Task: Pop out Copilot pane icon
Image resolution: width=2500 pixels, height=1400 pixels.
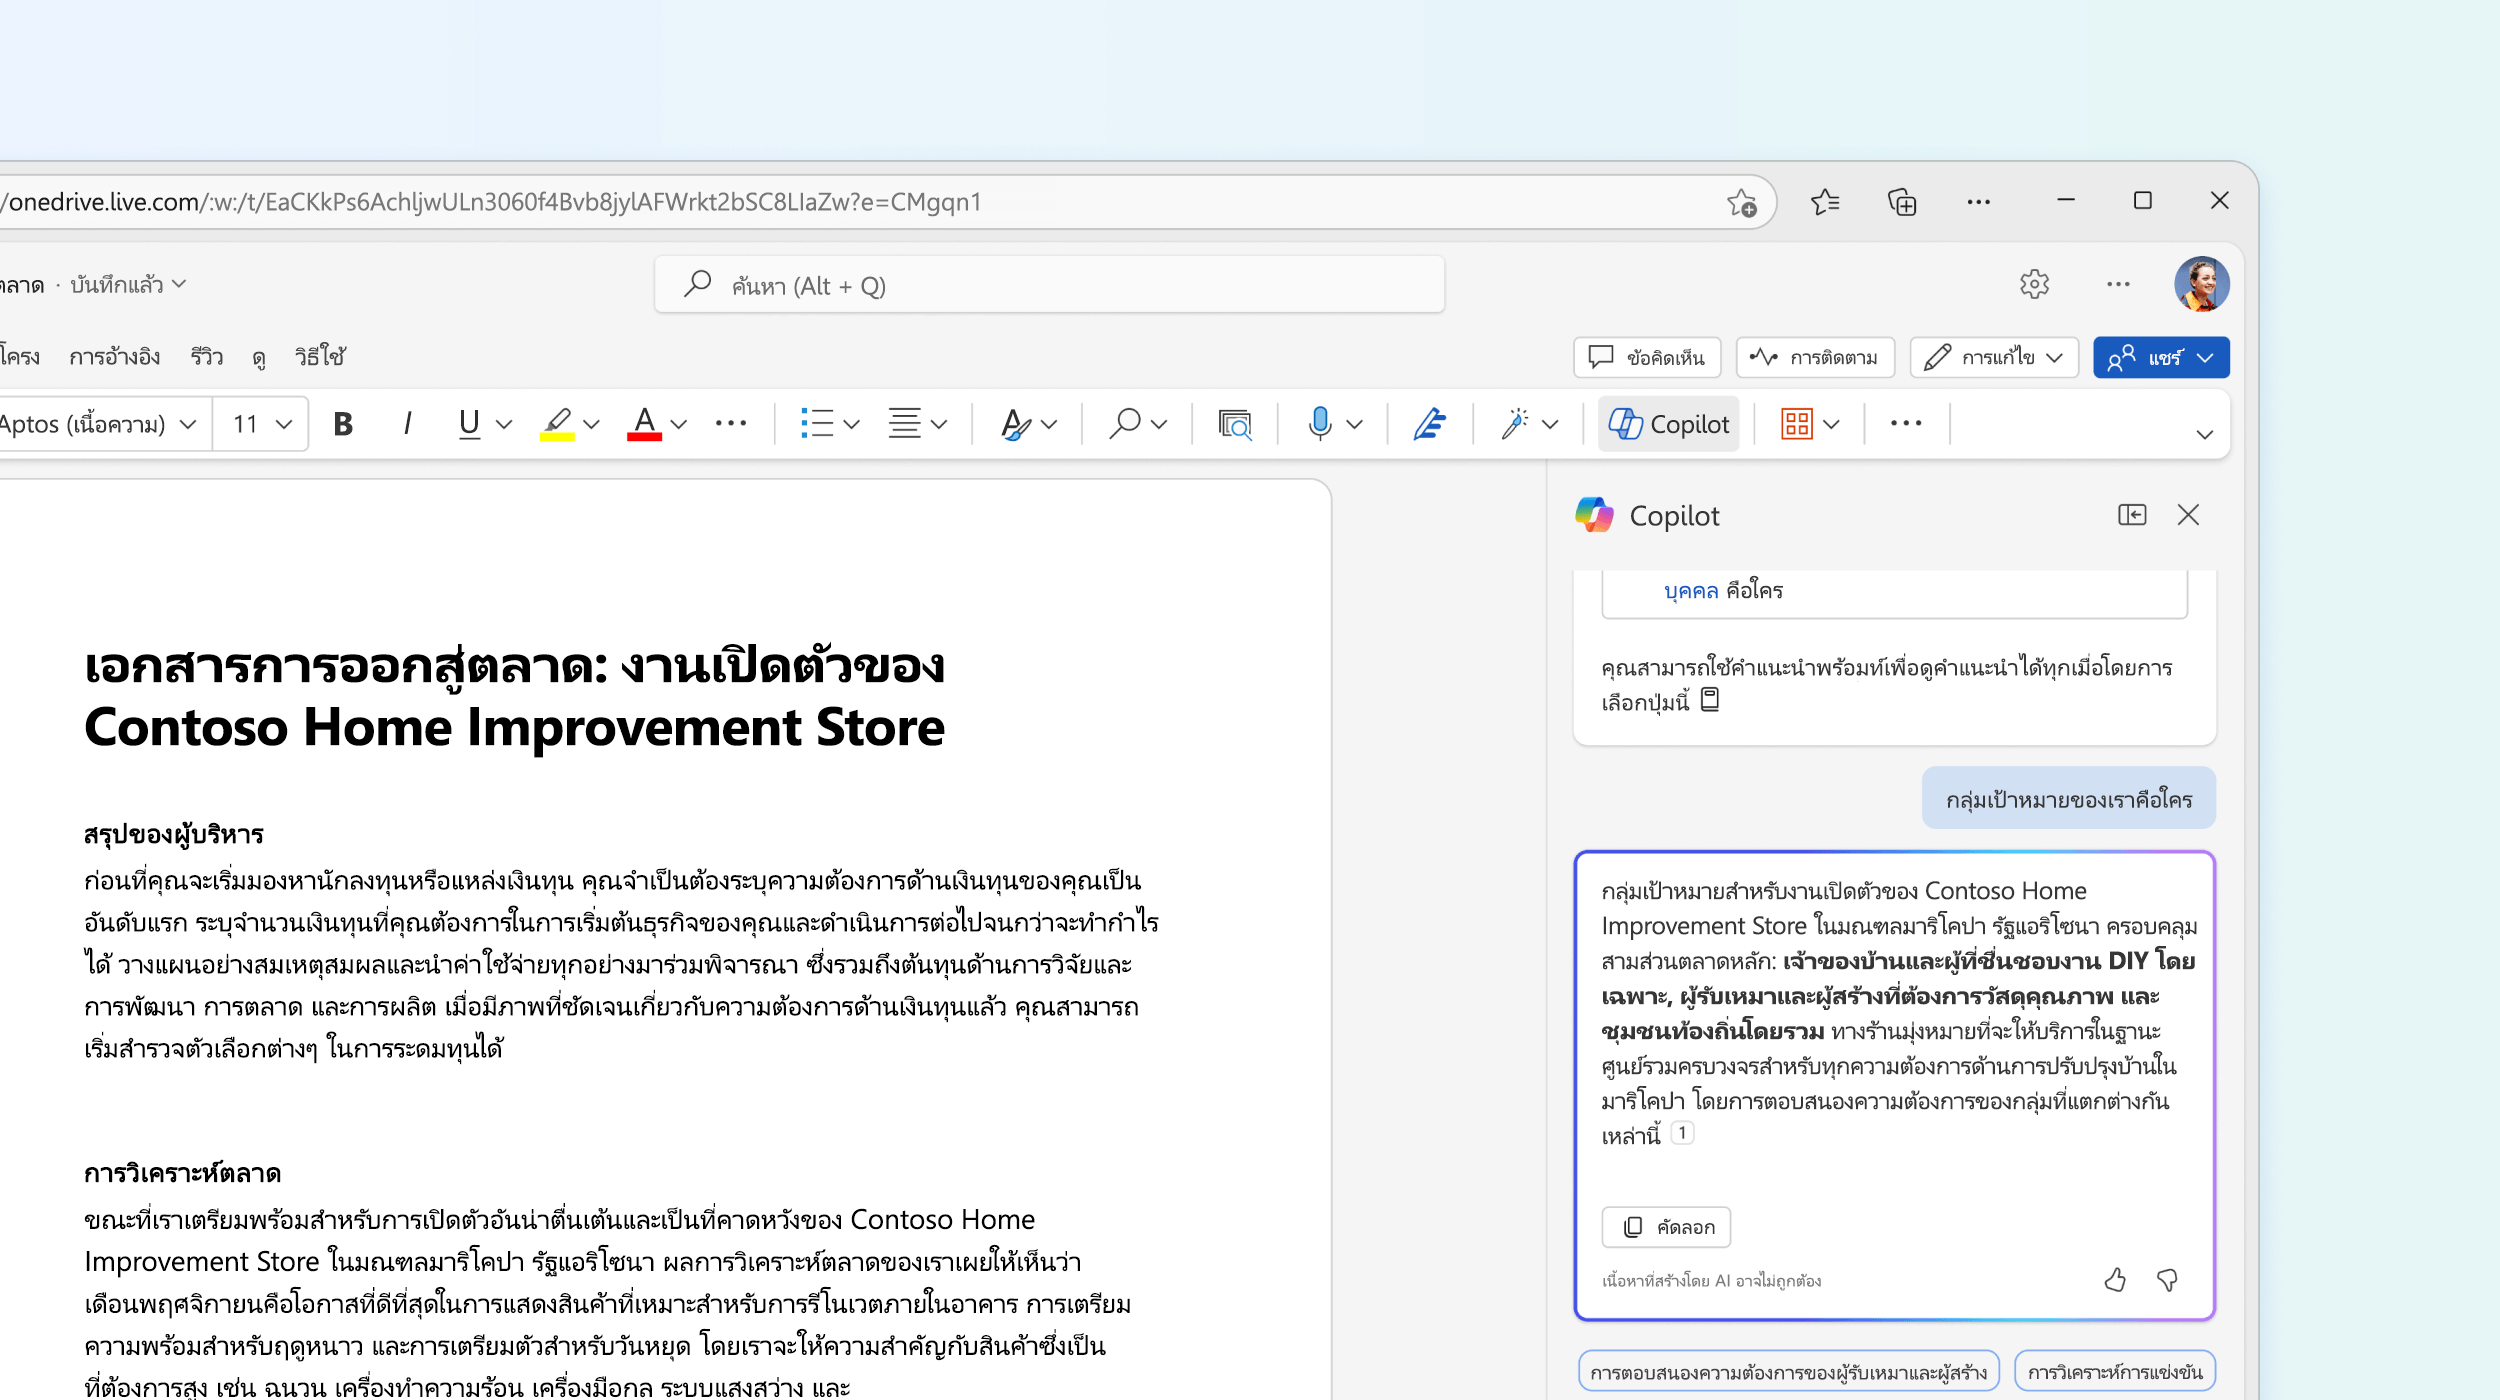Action: click(2132, 515)
